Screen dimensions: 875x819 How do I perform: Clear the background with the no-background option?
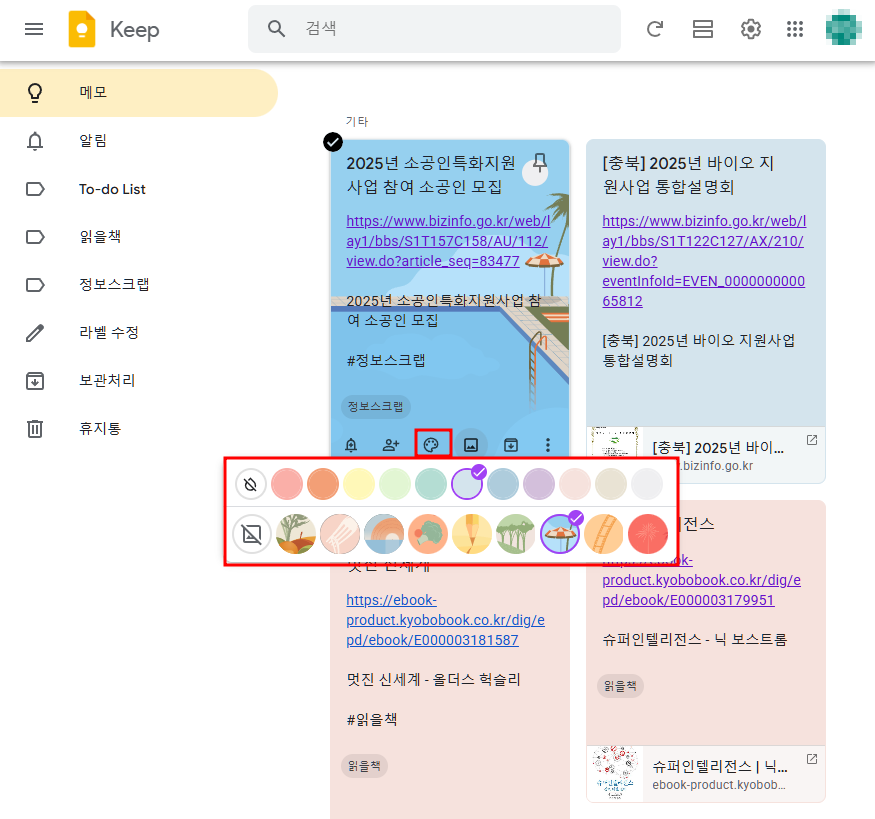(251, 534)
